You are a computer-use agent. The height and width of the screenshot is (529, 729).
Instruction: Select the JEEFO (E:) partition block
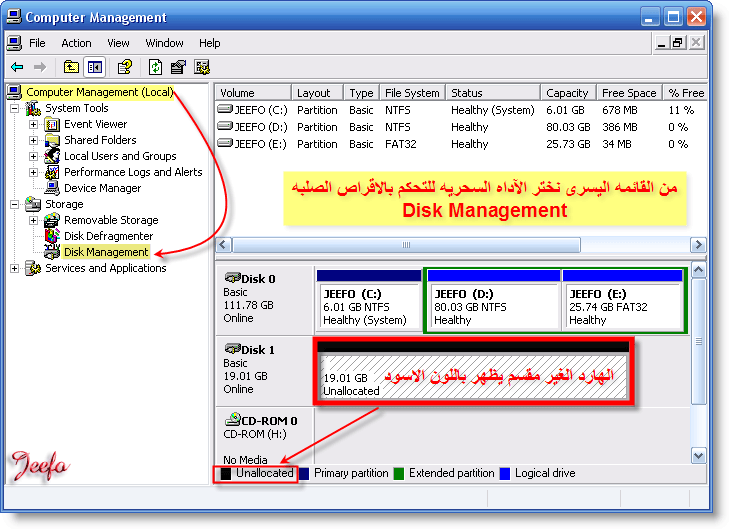[x=623, y=301]
